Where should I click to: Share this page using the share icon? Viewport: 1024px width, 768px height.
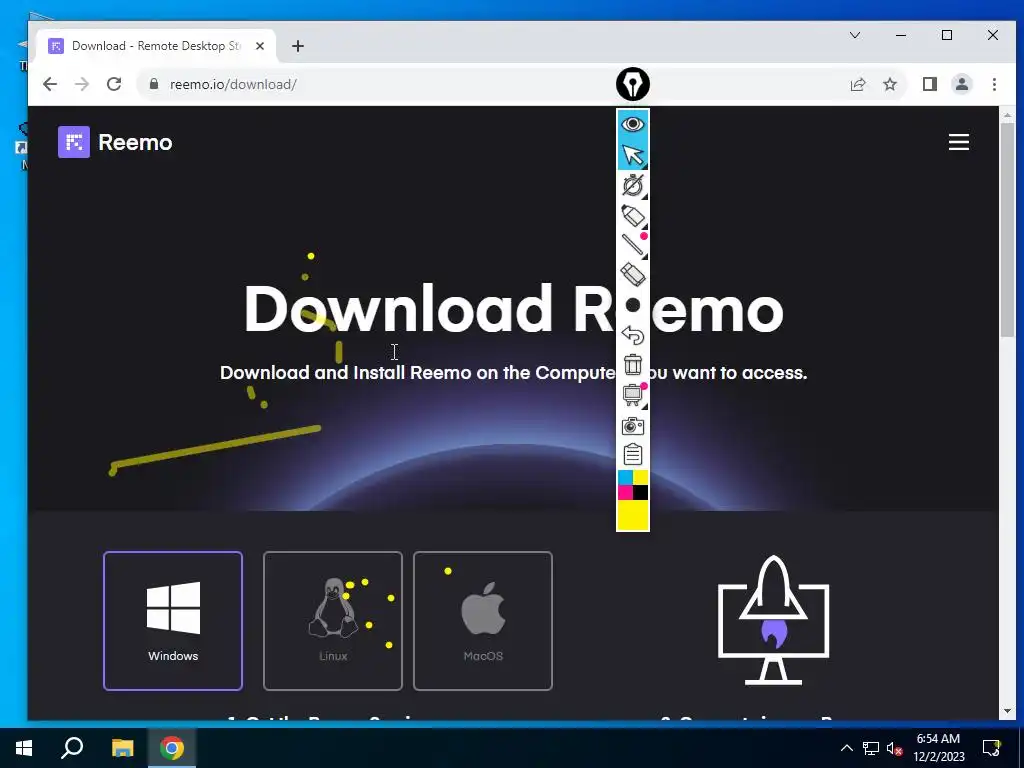858,84
